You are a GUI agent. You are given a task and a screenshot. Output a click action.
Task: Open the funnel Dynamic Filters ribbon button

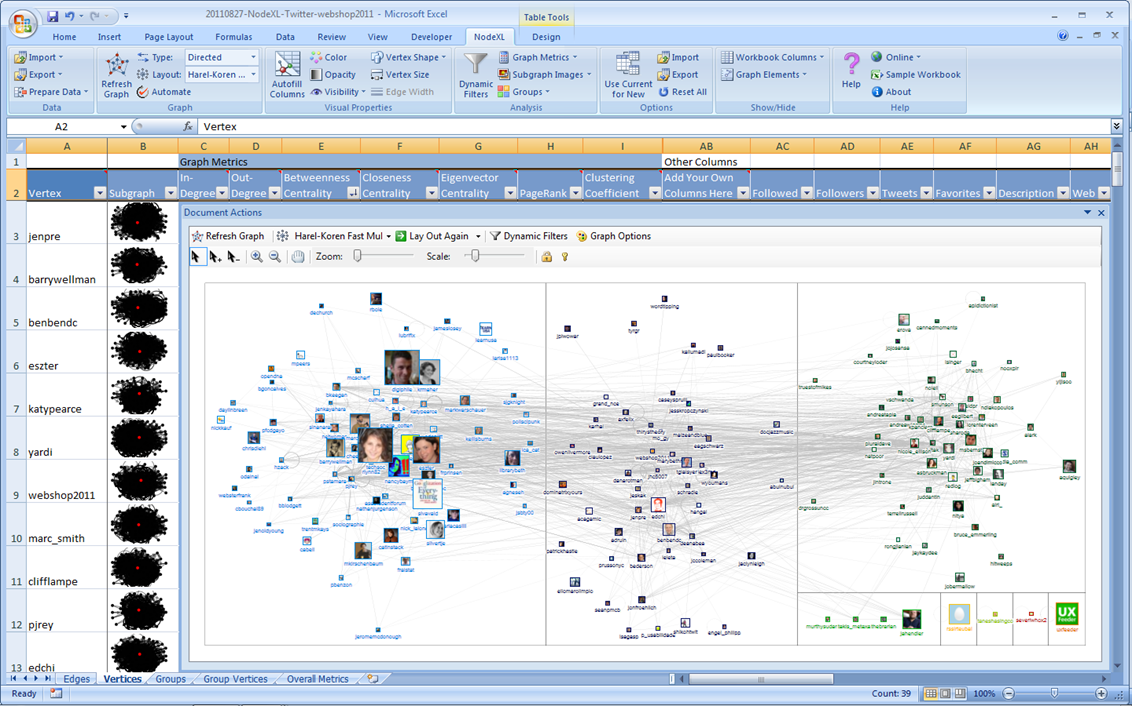point(476,75)
